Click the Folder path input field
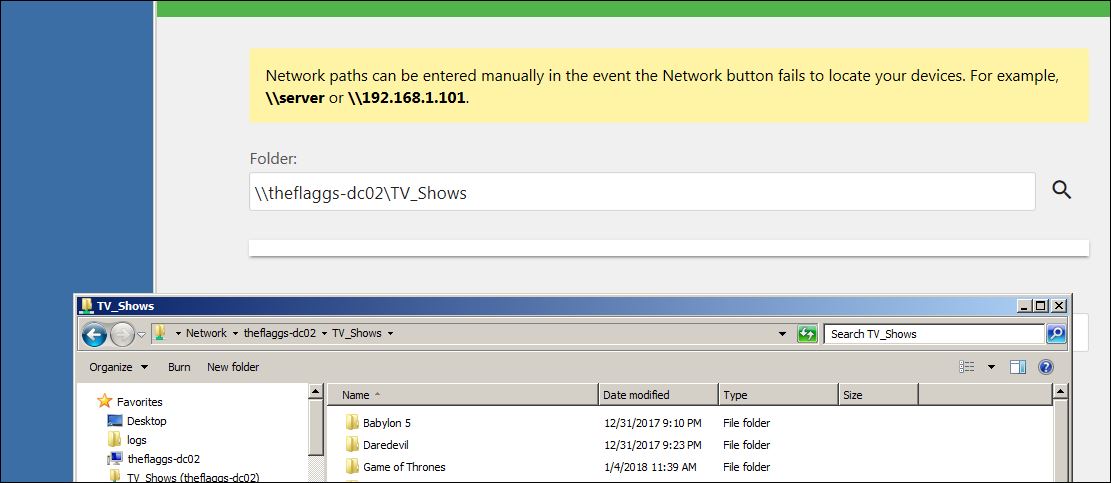 pos(641,192)
